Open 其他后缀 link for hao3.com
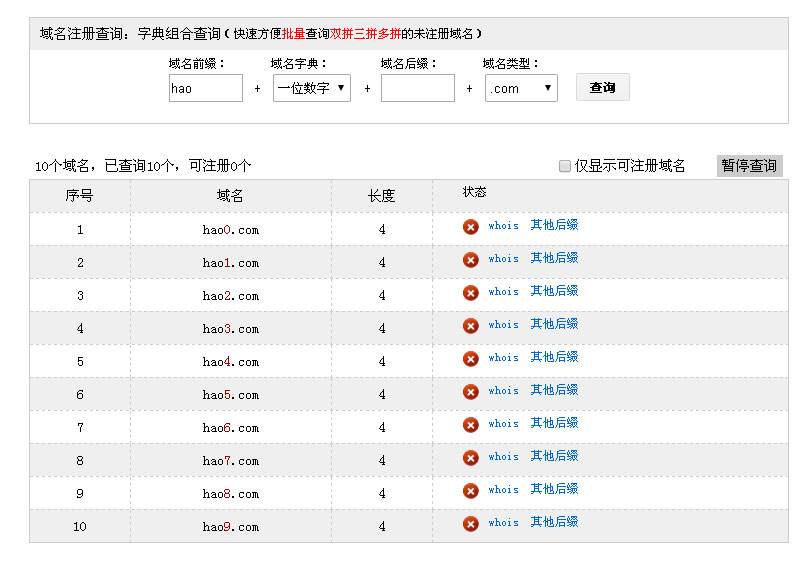Image resolution: width=809 pixels, height=566 pixels. (x=555, y=324)
